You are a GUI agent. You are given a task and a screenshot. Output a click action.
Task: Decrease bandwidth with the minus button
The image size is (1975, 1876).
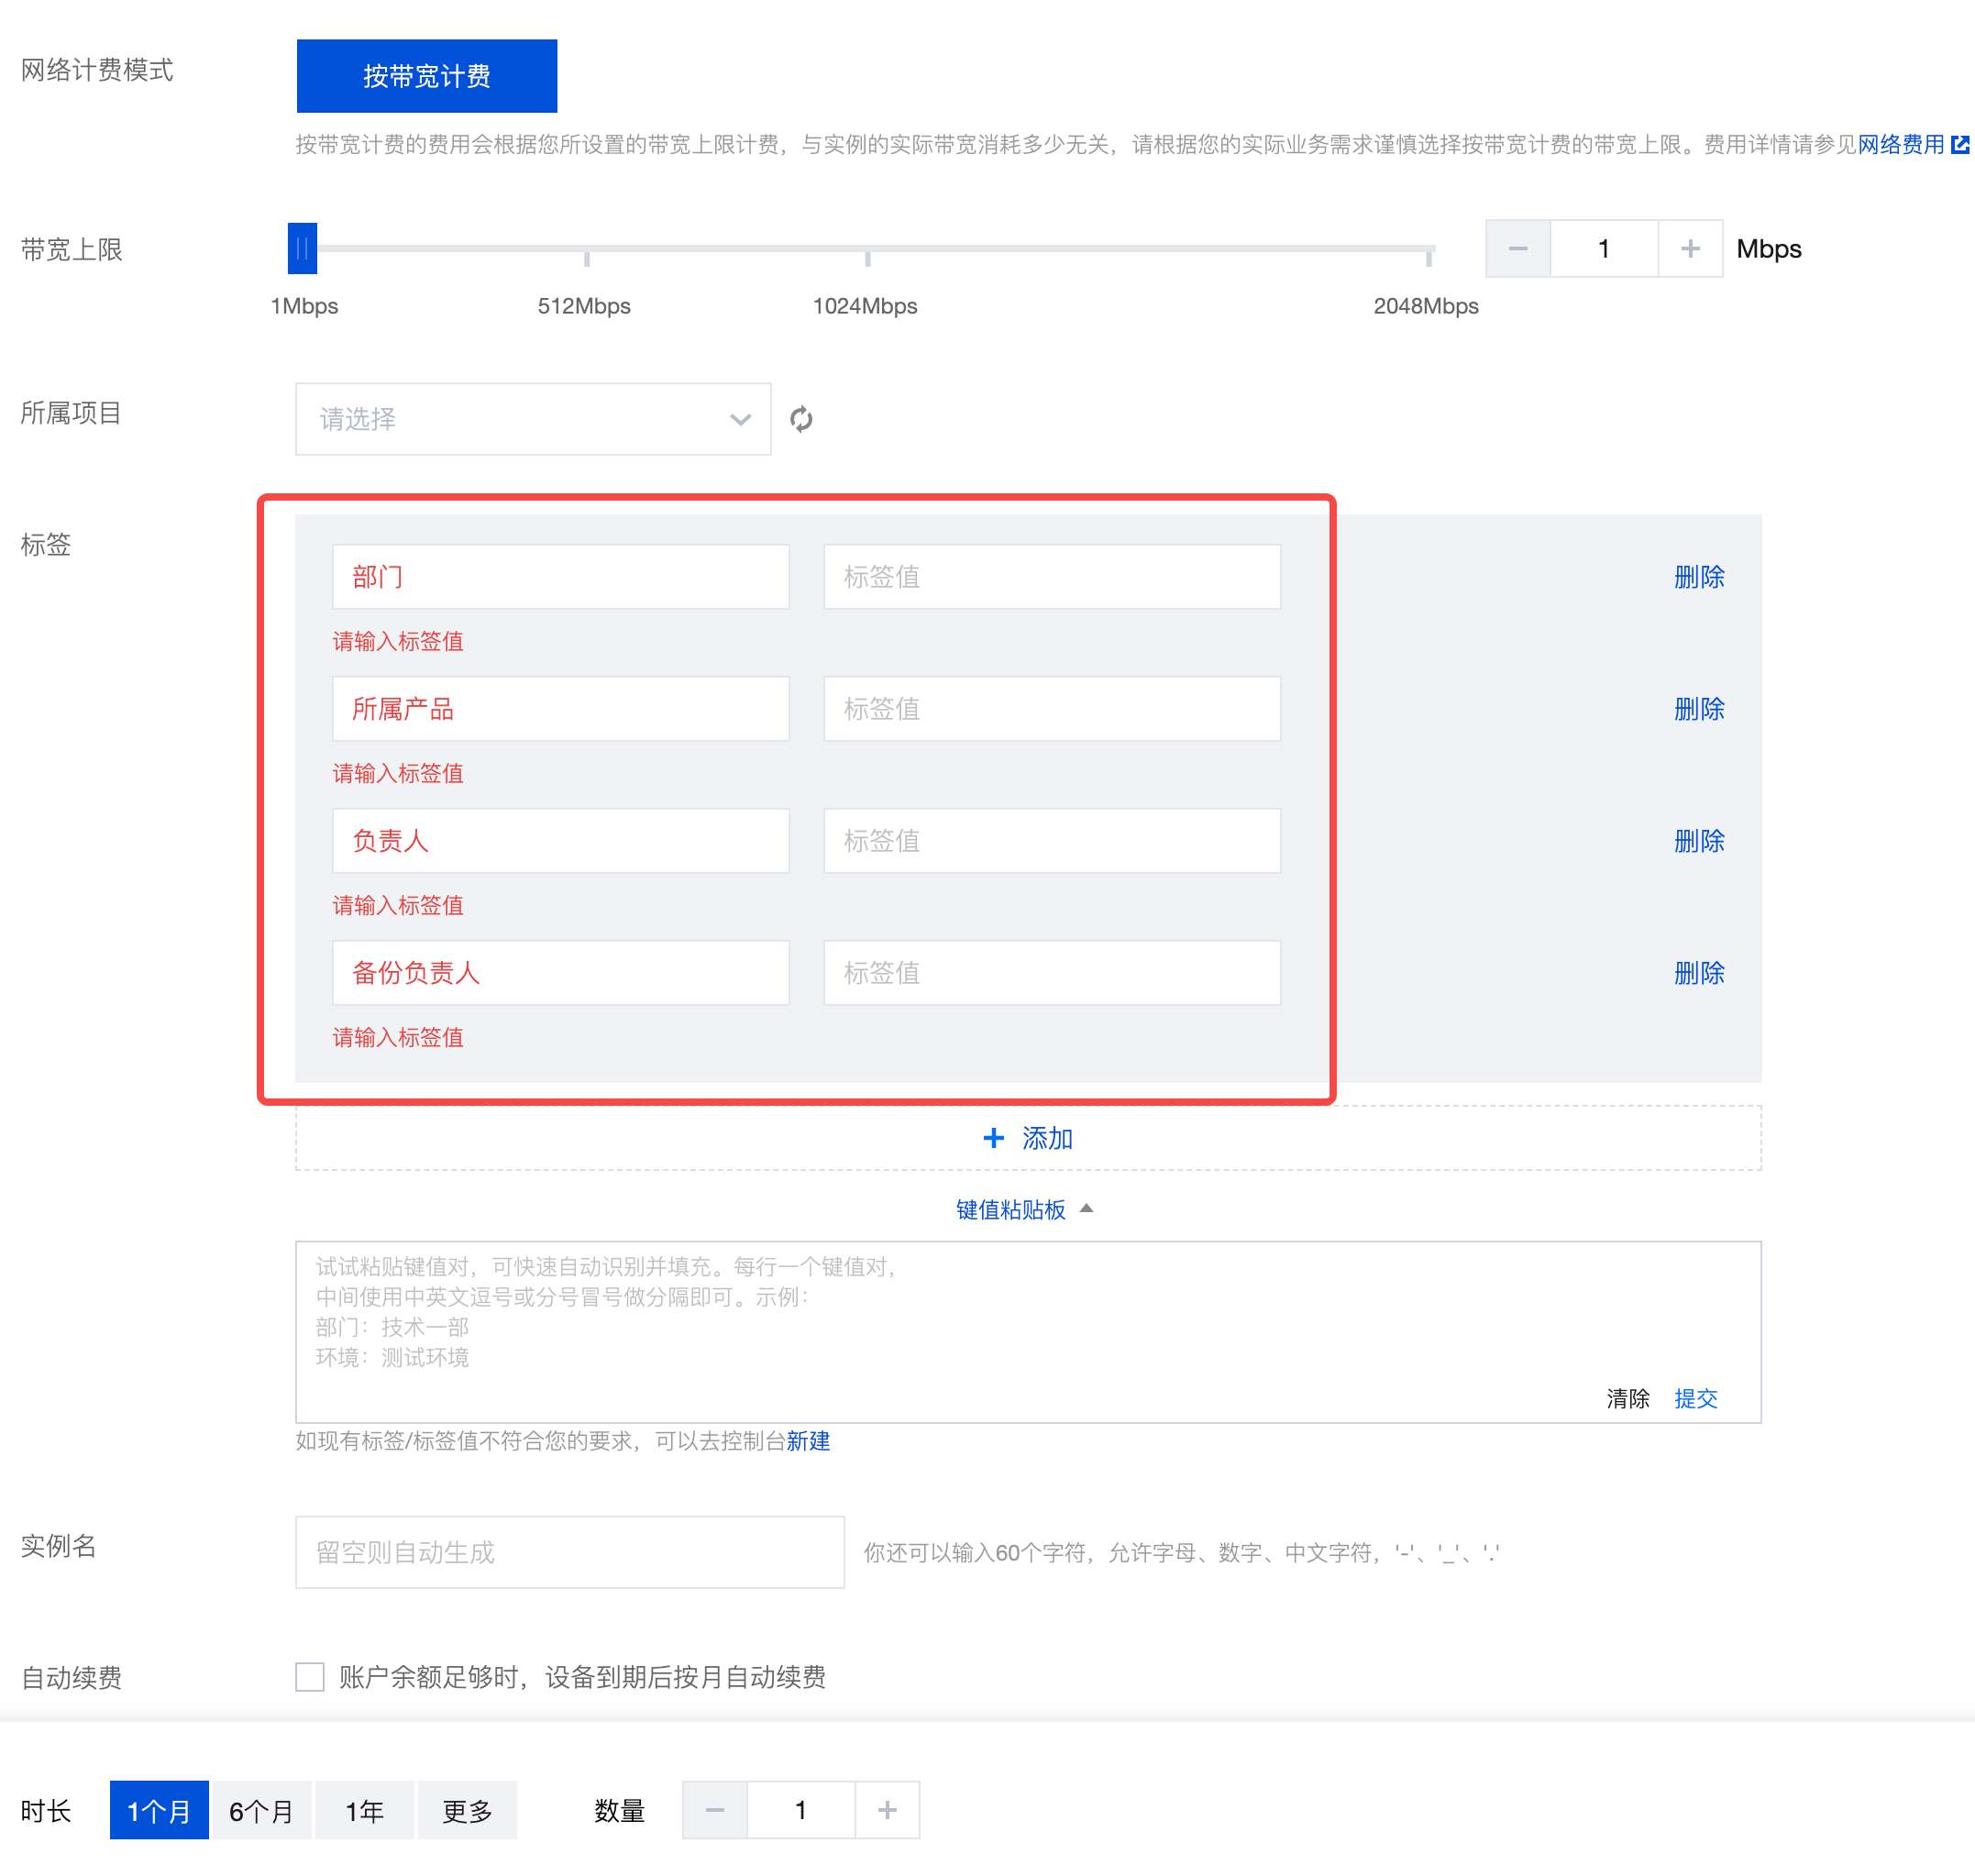[x=1517, y=249]
